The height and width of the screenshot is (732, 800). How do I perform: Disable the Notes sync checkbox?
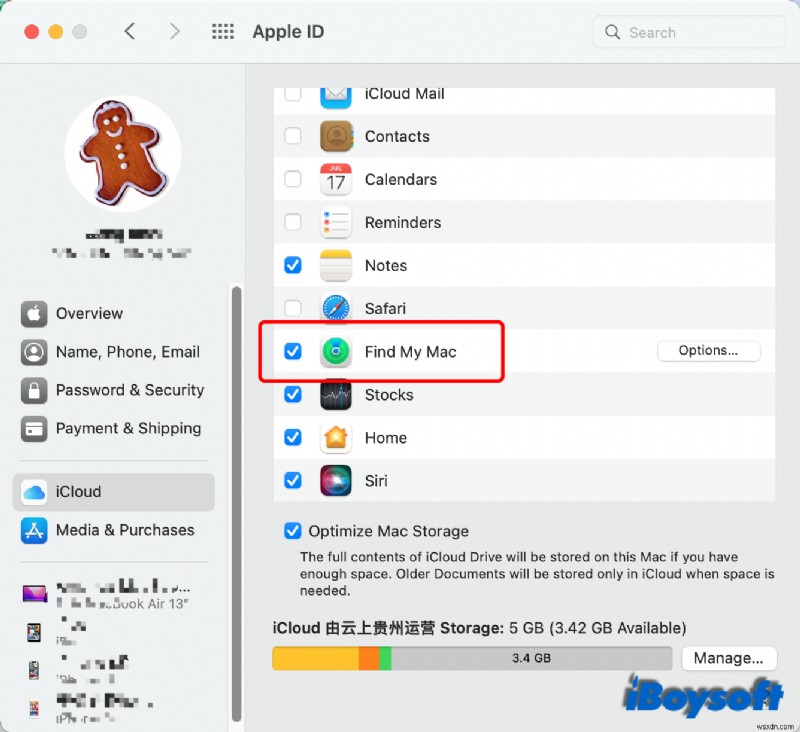coord(293,265)
